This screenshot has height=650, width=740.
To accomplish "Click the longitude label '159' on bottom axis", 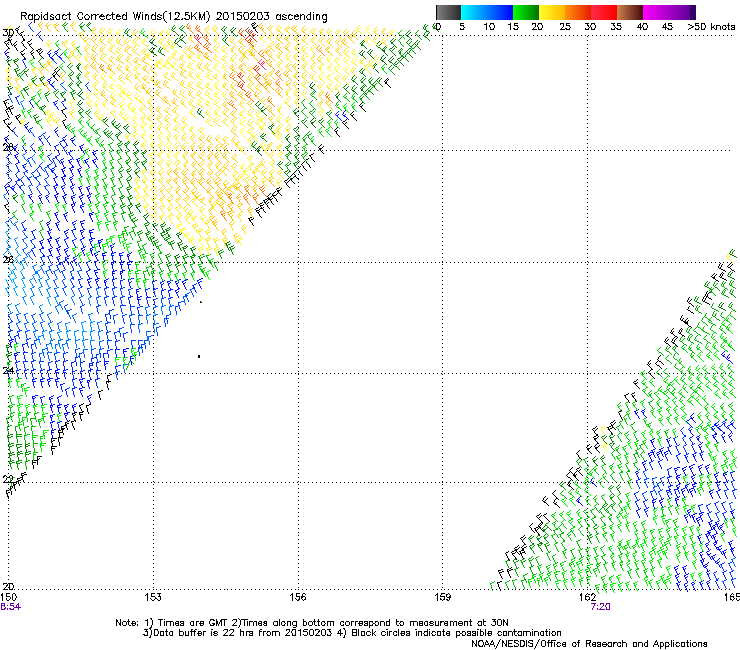I will (442, 597).
